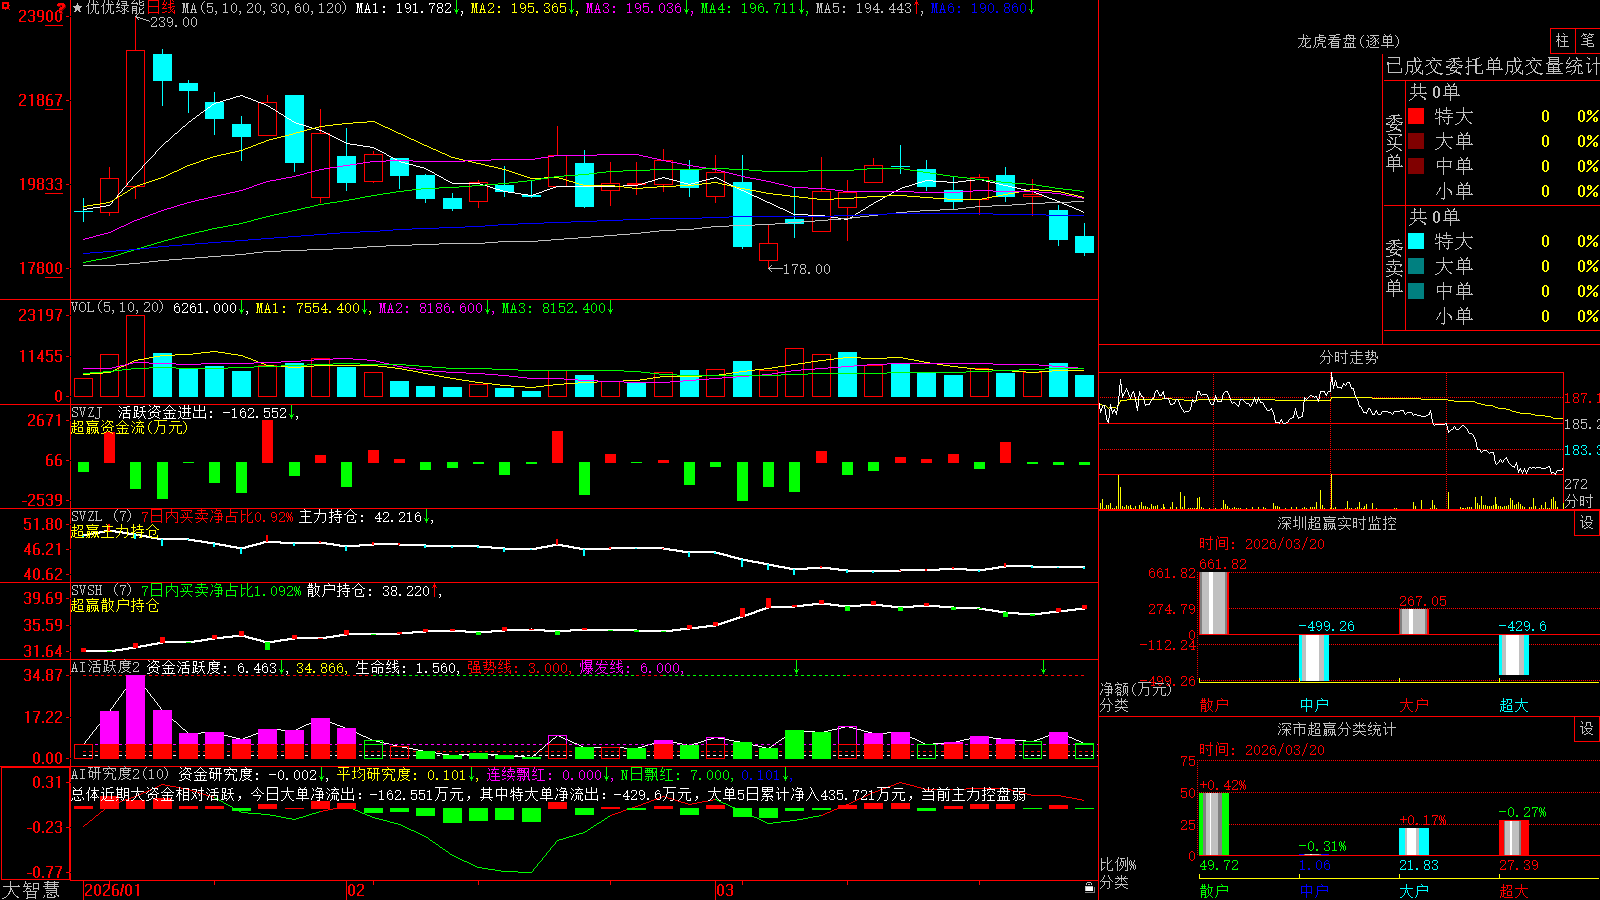Screen dimensions: 1600x900
Task: Click the MA(5,10,20,30,60,120) indicator label
Action: coord(264,8)
